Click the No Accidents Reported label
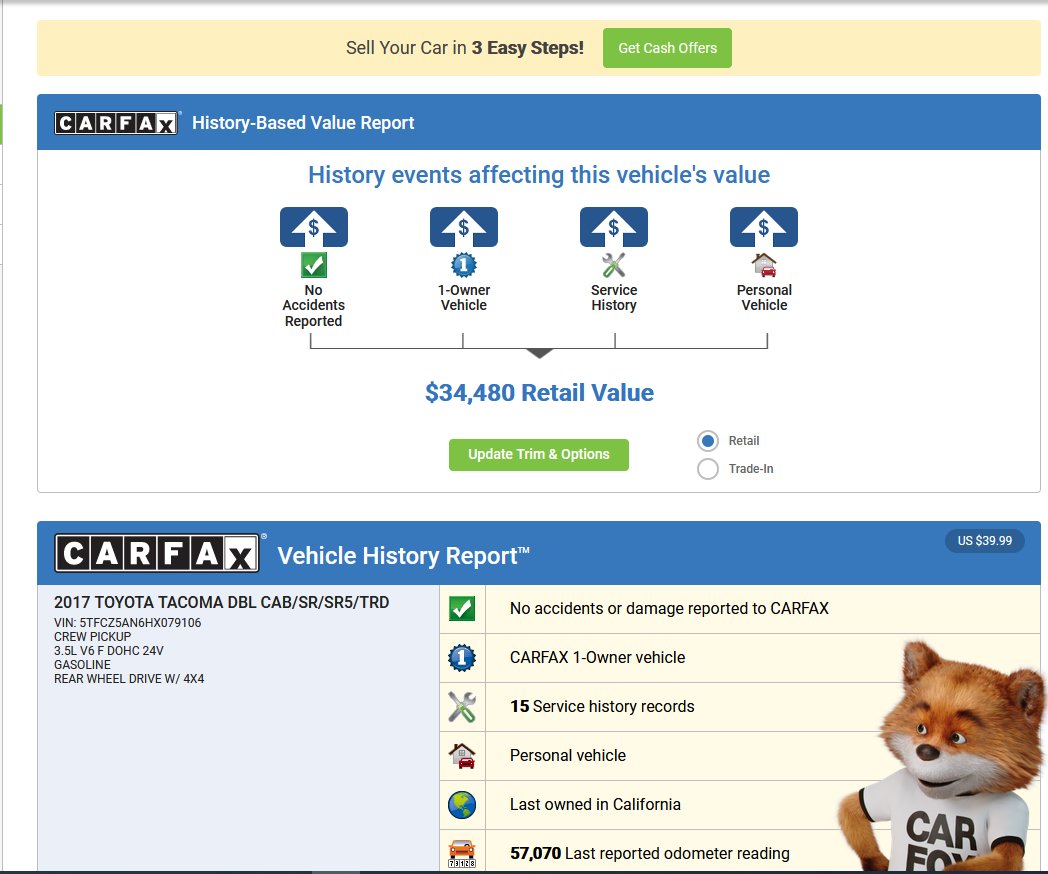The height and width of the screenshot is (874, 1048). click(313, 305)
